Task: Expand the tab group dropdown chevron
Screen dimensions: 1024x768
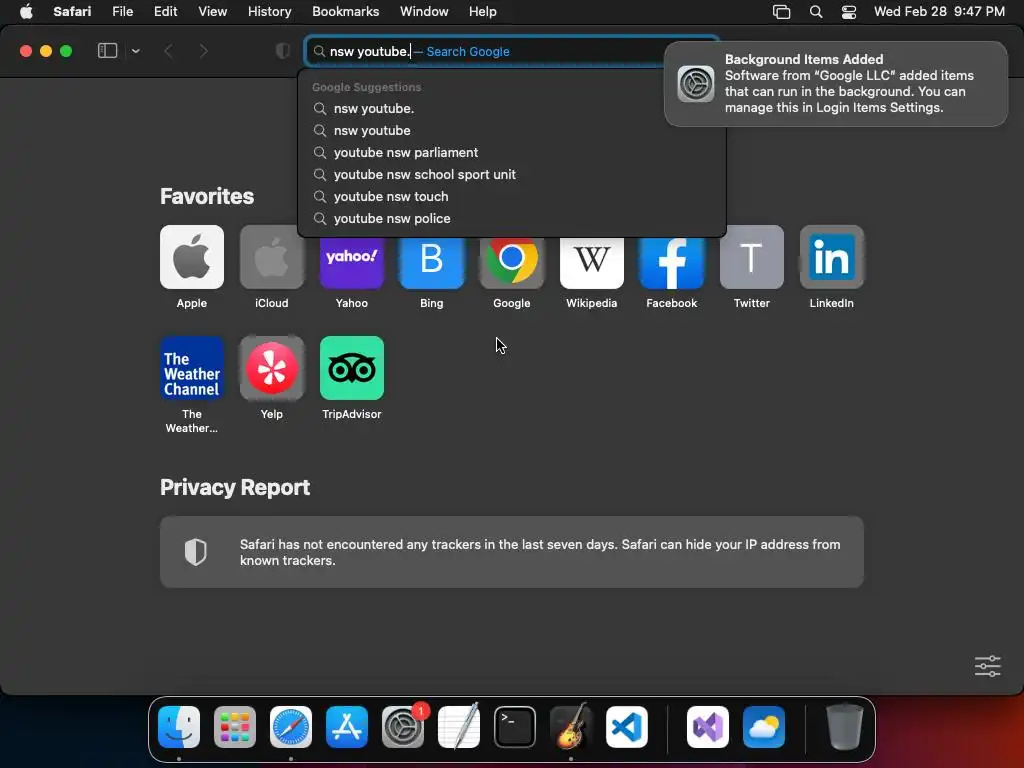Action: (135, 51)
